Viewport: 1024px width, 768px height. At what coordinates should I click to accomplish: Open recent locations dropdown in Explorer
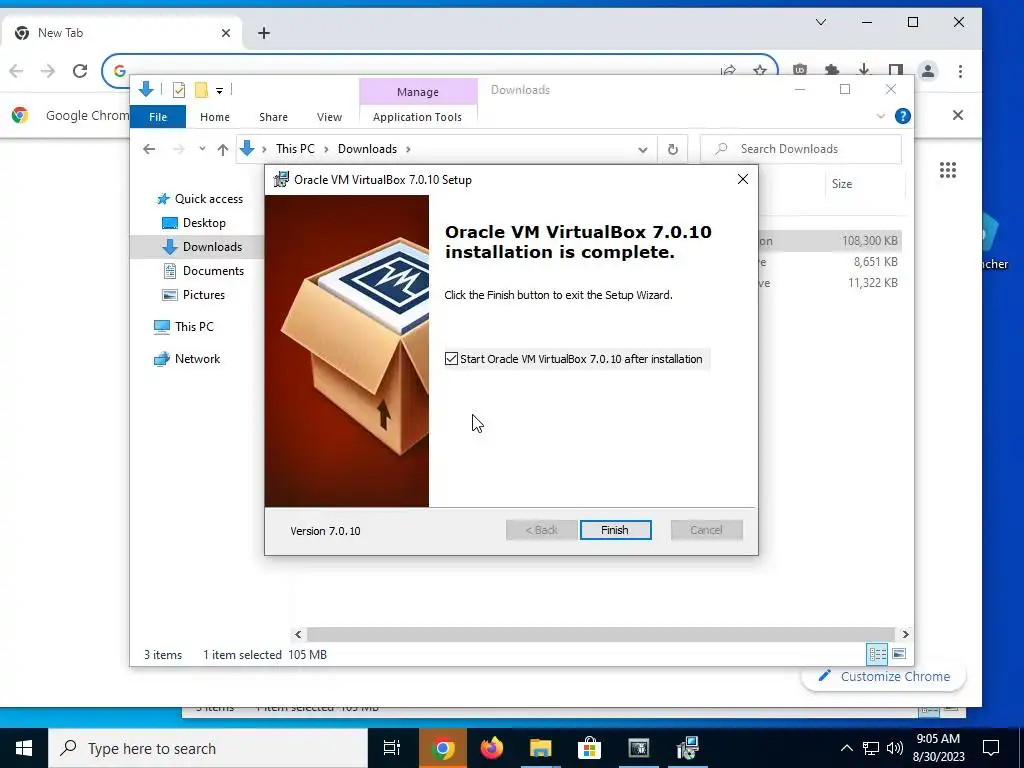(202, 149)
